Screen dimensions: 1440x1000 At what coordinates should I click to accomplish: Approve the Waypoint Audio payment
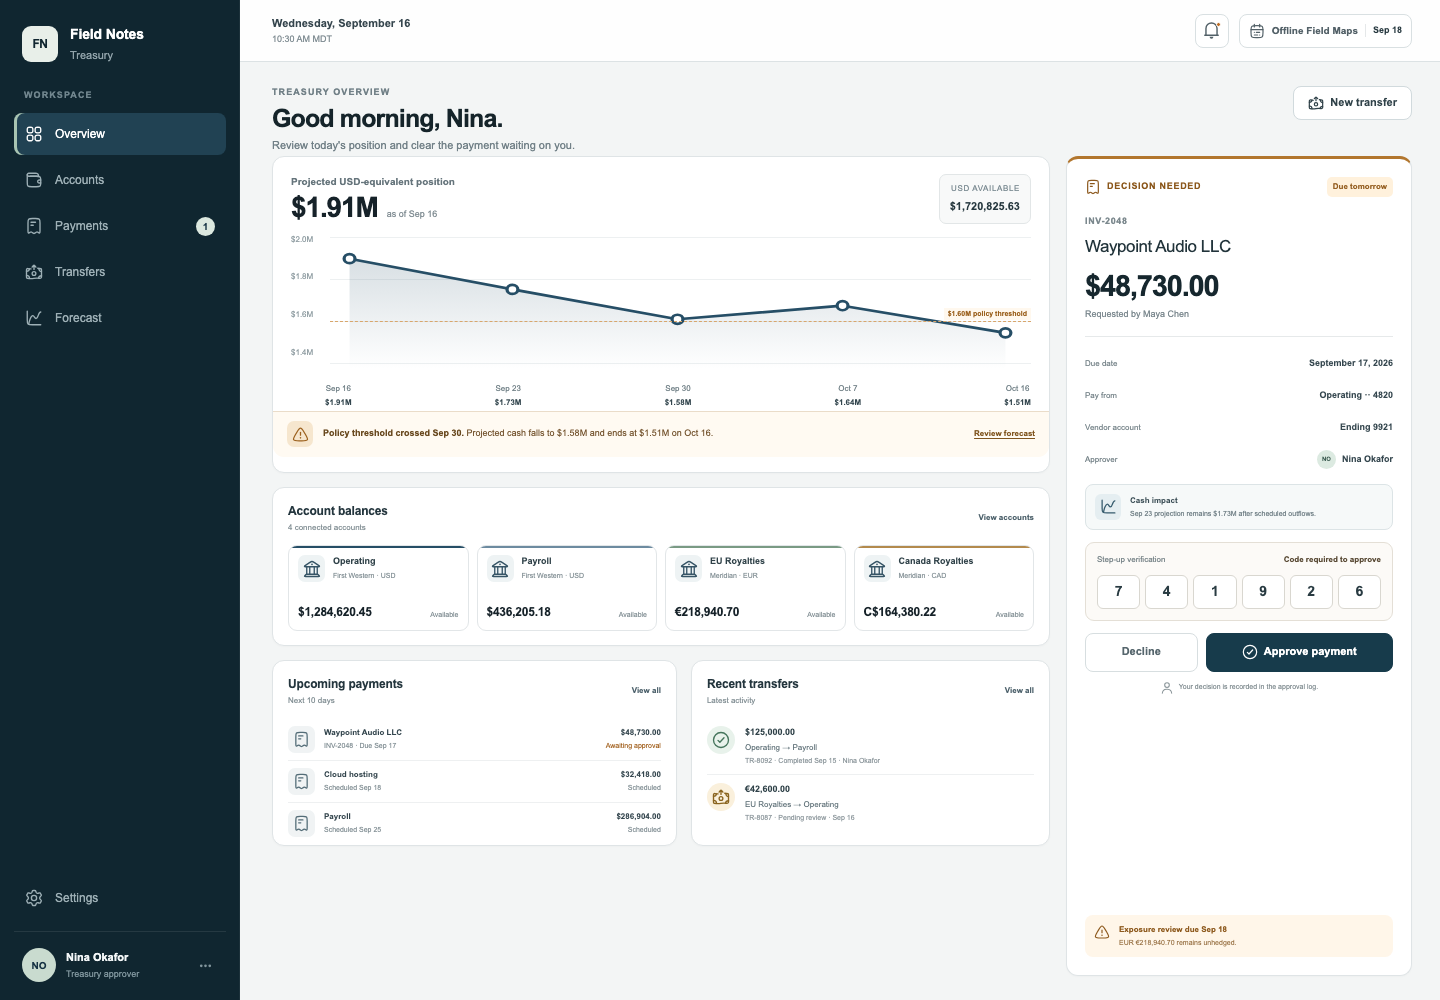point(1299,652)
